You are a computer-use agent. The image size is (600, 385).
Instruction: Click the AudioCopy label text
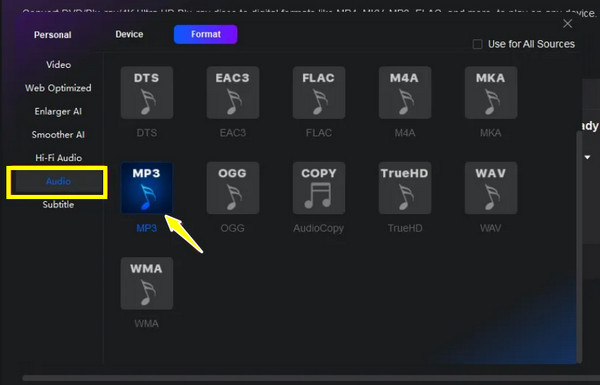(319, 228)
